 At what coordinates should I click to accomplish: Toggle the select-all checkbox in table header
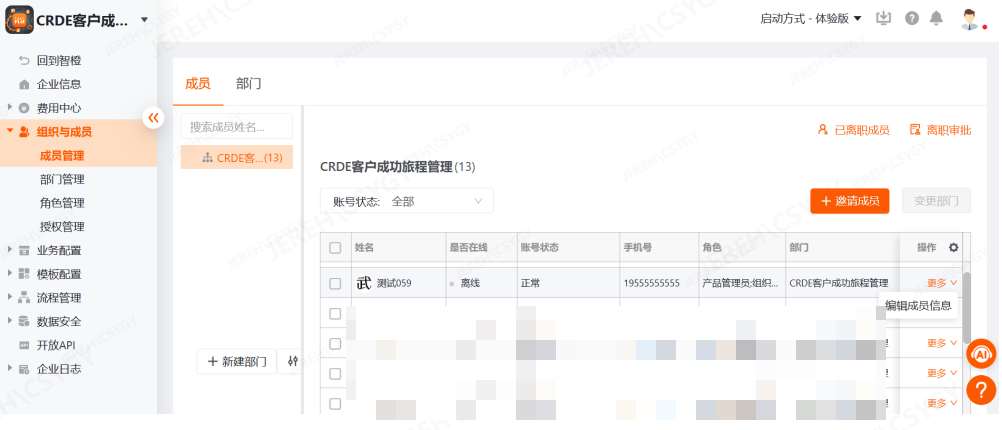pyautogui.click(x=335, y=248)
